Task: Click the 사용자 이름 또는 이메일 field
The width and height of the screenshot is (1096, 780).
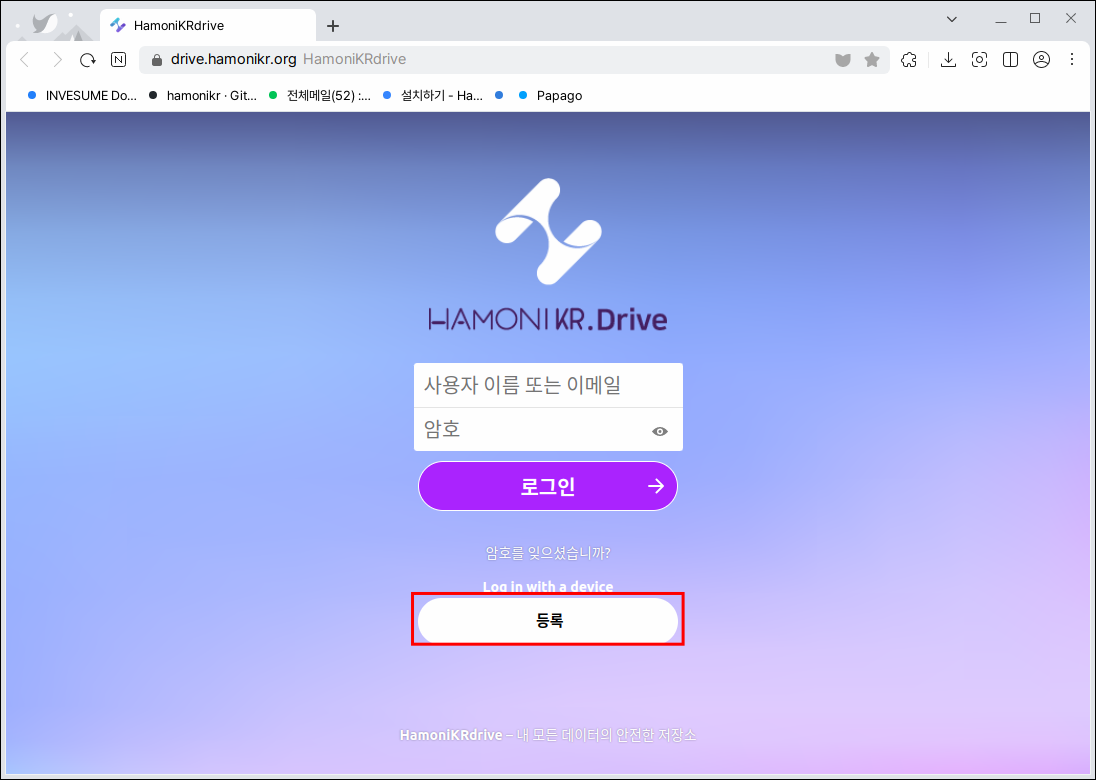Action: (548, 385)
